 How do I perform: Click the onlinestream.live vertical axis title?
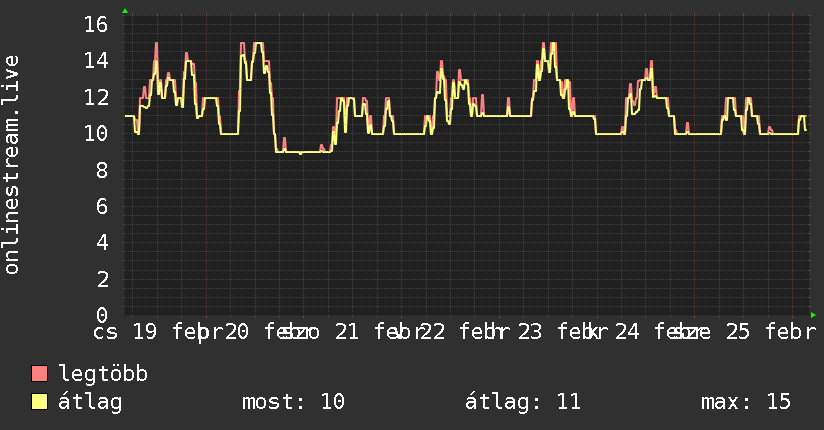click(11, 165)
